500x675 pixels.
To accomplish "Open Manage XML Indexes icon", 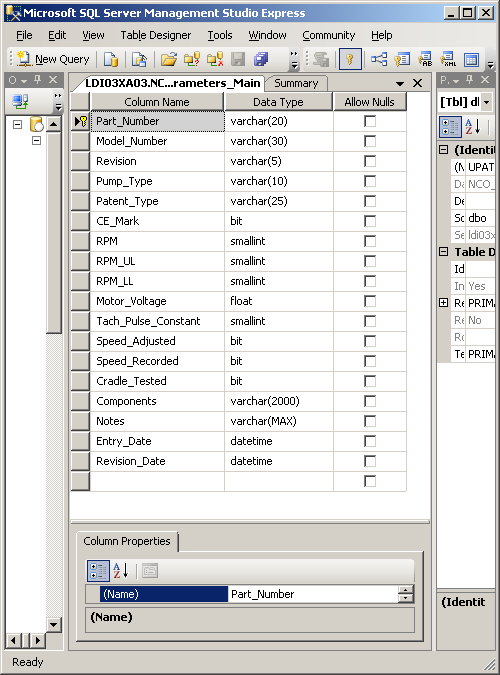I will 448,59.
